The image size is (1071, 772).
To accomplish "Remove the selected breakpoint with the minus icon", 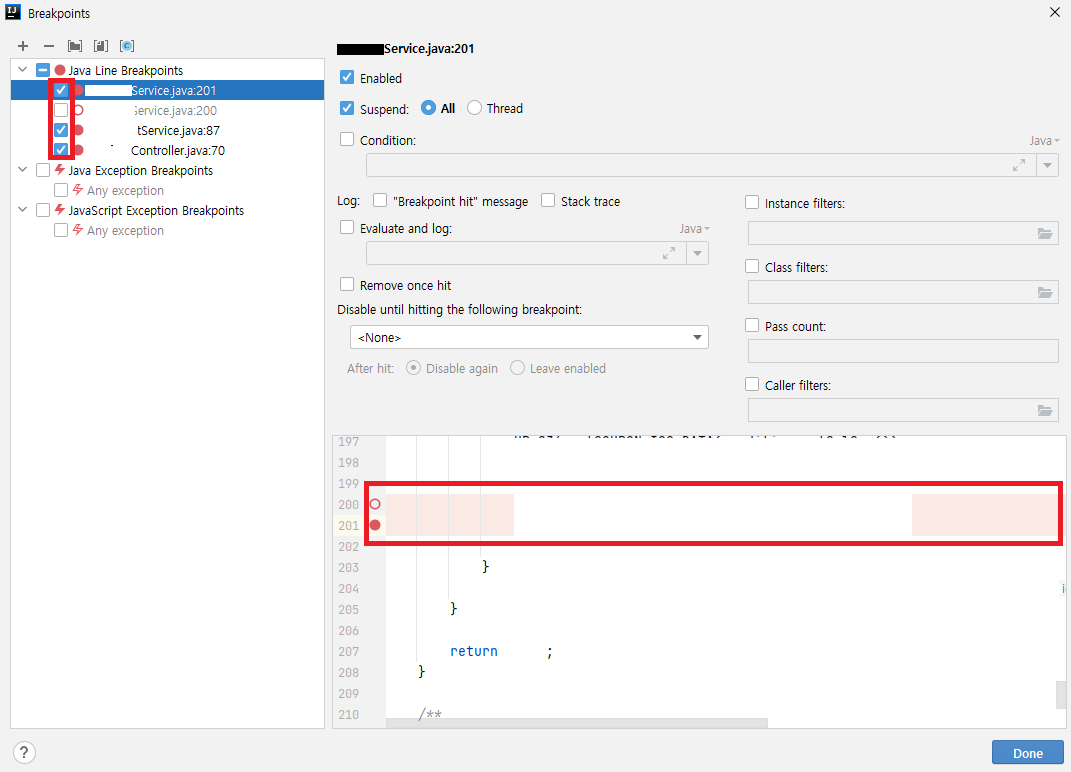I will pos(48,46).
